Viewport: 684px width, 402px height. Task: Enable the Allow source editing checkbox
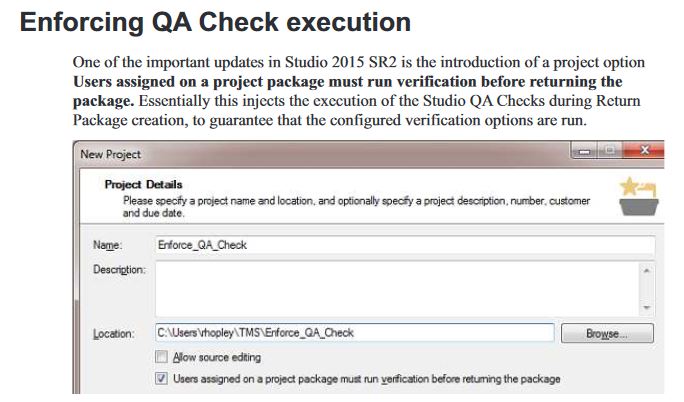(161, 357)
